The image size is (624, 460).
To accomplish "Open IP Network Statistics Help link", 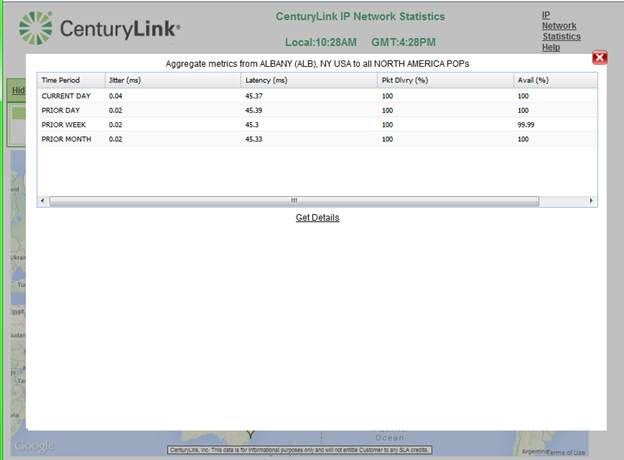I will coord(561,31).
